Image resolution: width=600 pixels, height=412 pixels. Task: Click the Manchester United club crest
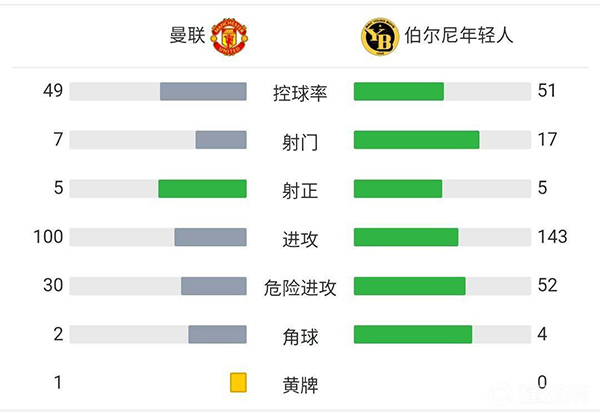pyautogui.click(x=229, y=37)
